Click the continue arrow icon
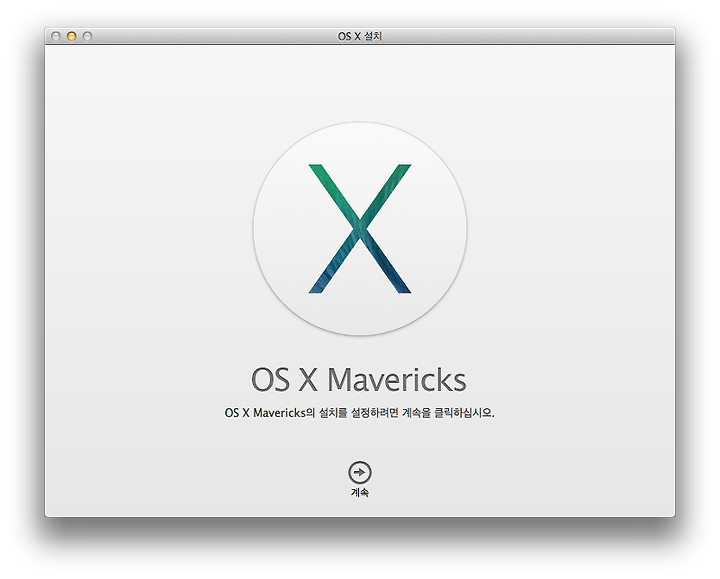 [x=360, y=472]
